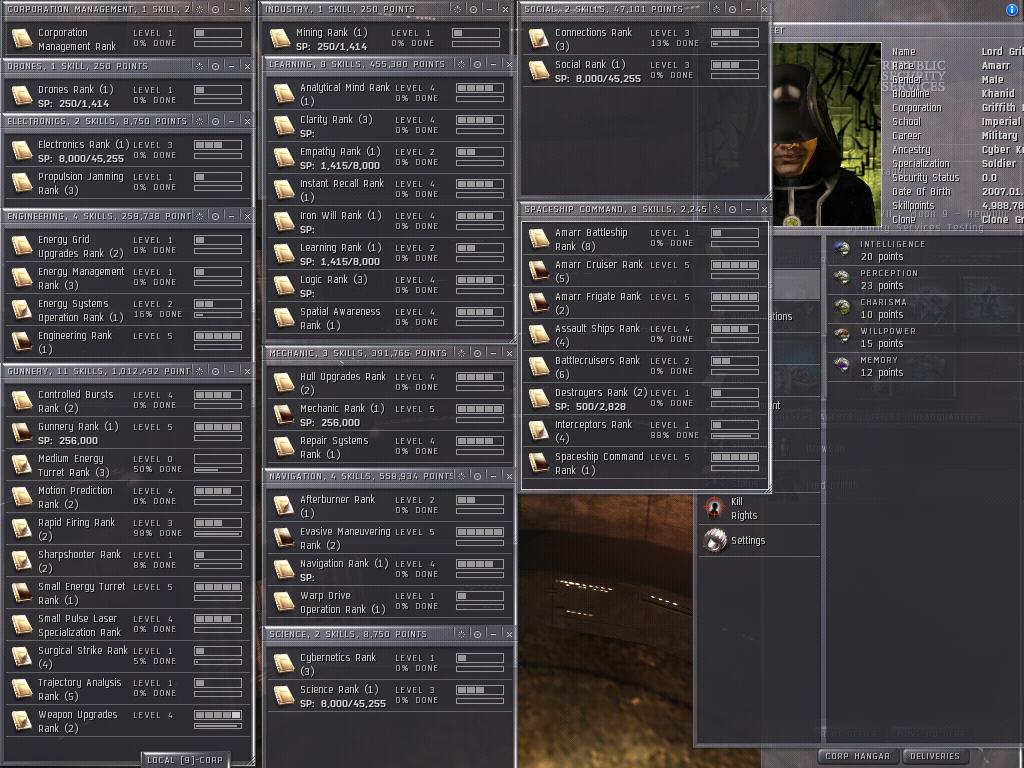Click the blue info icon at top right

click(1011, 9)
